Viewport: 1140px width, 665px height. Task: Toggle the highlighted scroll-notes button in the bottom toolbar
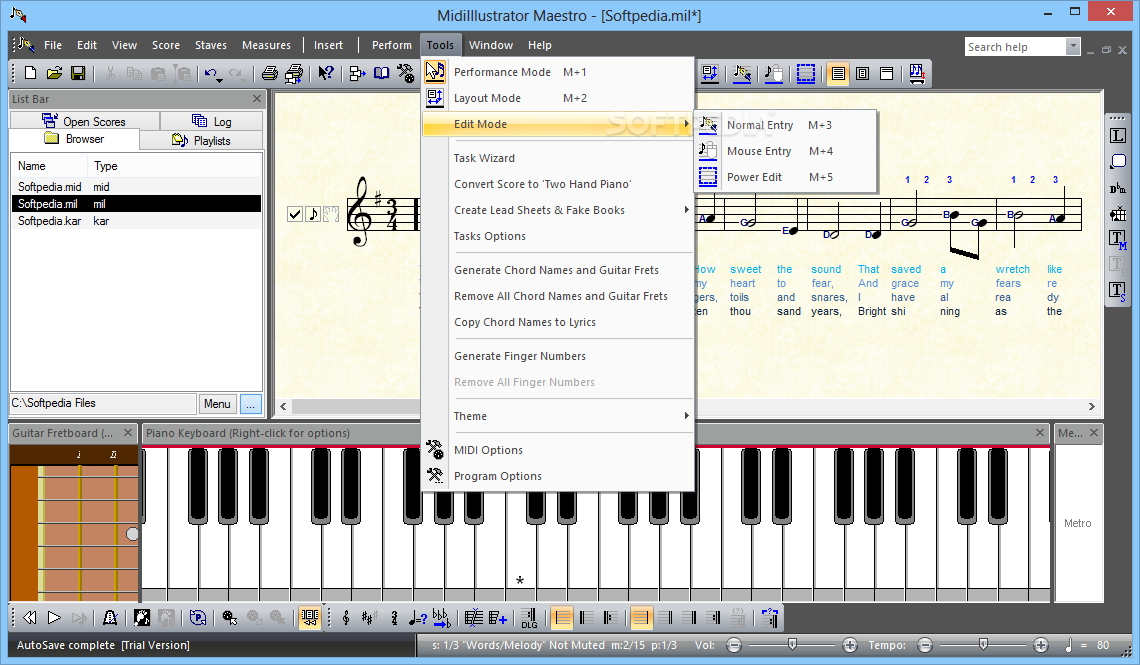[x=310, y=618]
